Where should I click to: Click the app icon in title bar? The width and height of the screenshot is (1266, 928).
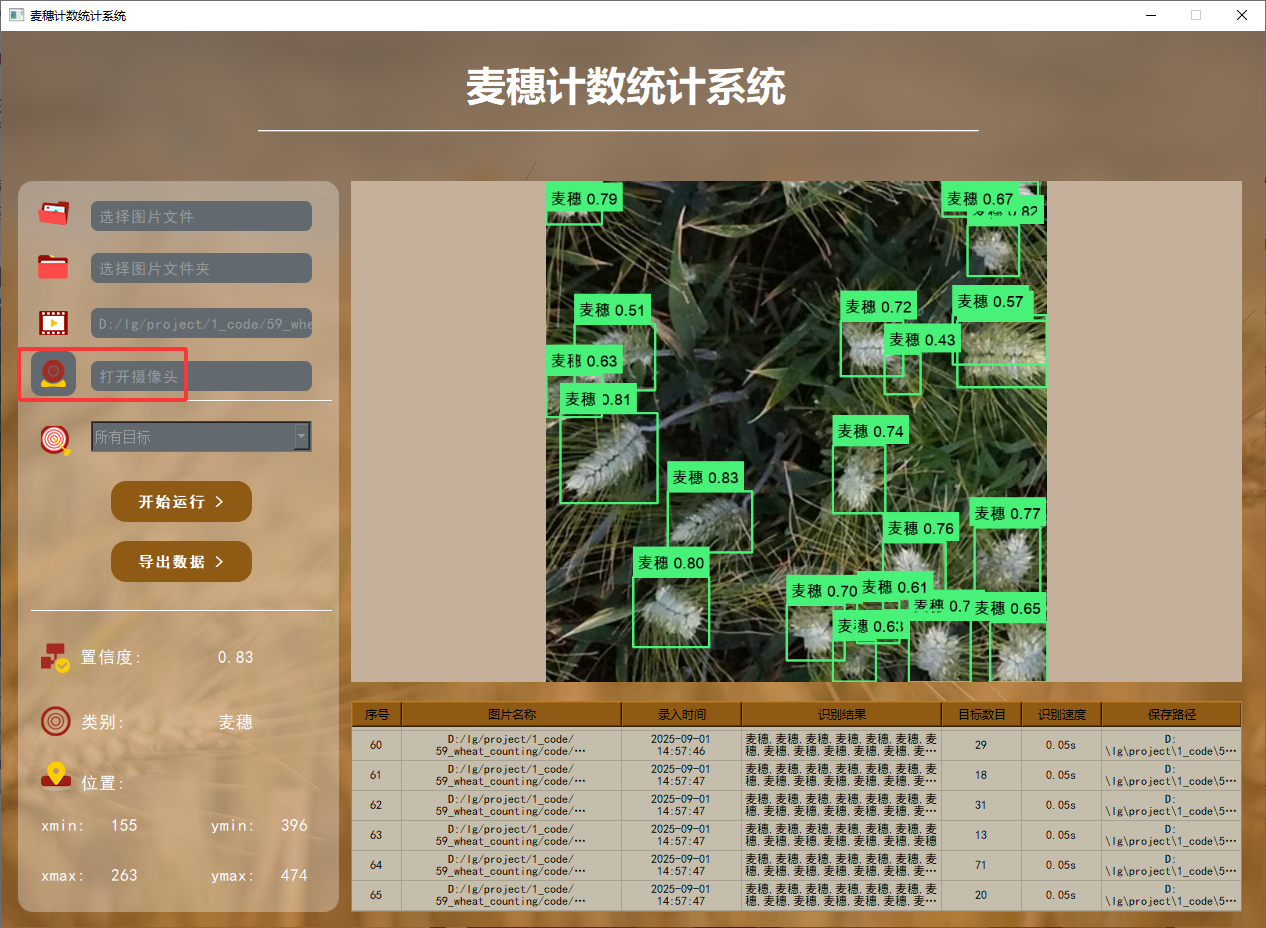click(16, 15)
